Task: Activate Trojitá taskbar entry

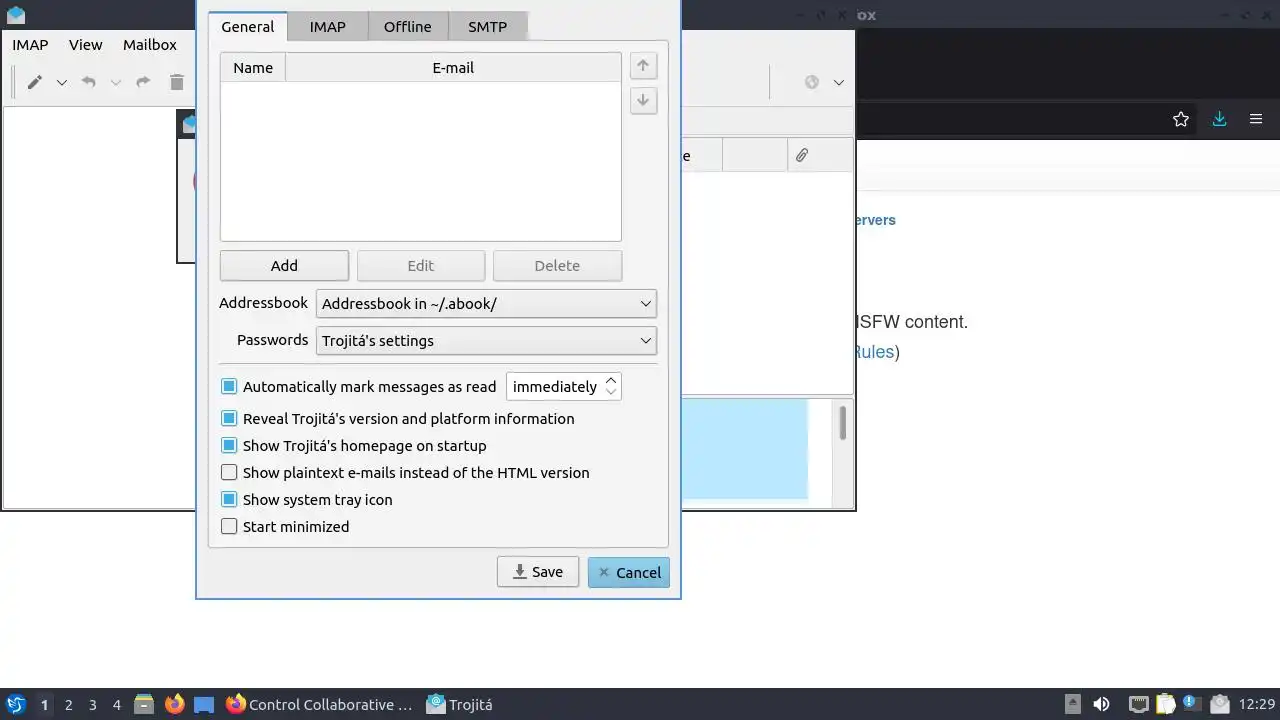Action: pyautogui.click(x=460, y=704)
